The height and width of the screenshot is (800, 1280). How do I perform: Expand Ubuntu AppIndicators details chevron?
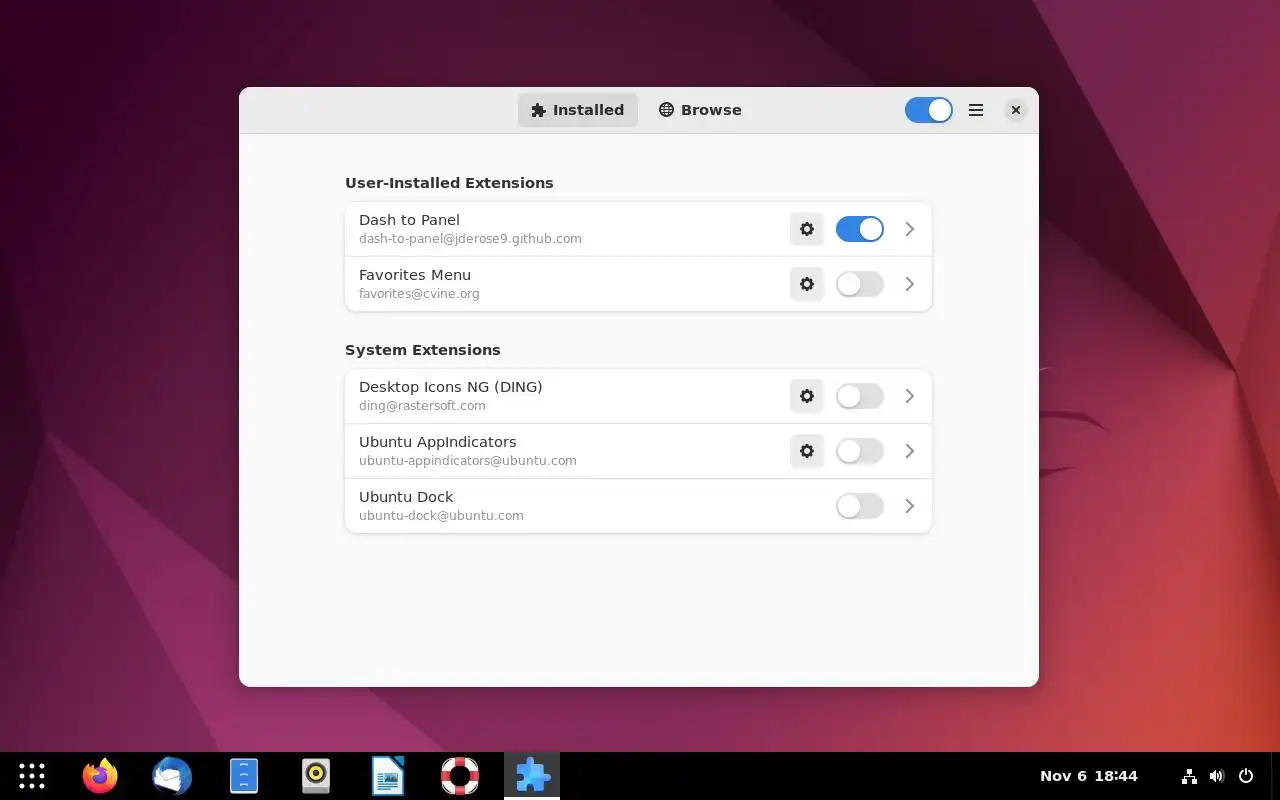910,451
